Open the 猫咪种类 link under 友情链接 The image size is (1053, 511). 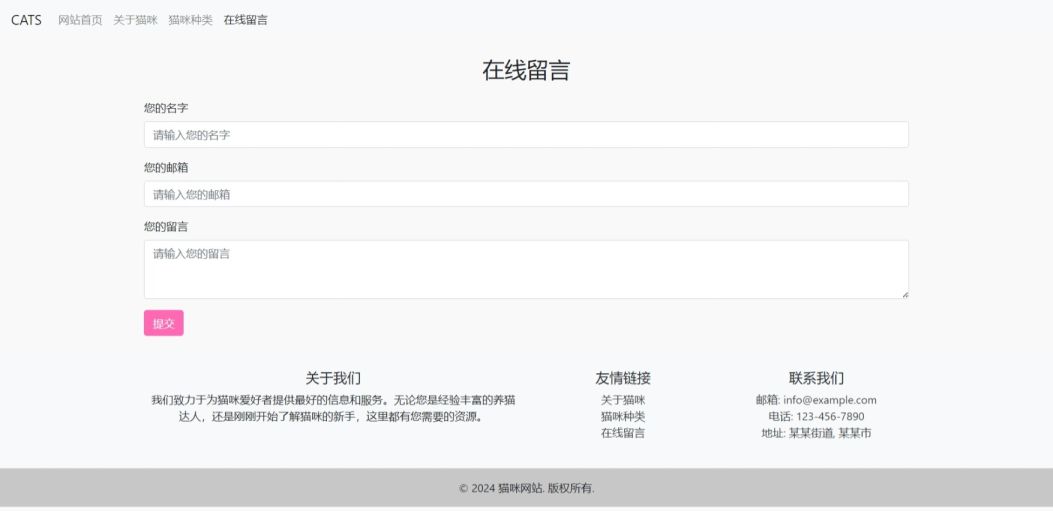point(623,416)
